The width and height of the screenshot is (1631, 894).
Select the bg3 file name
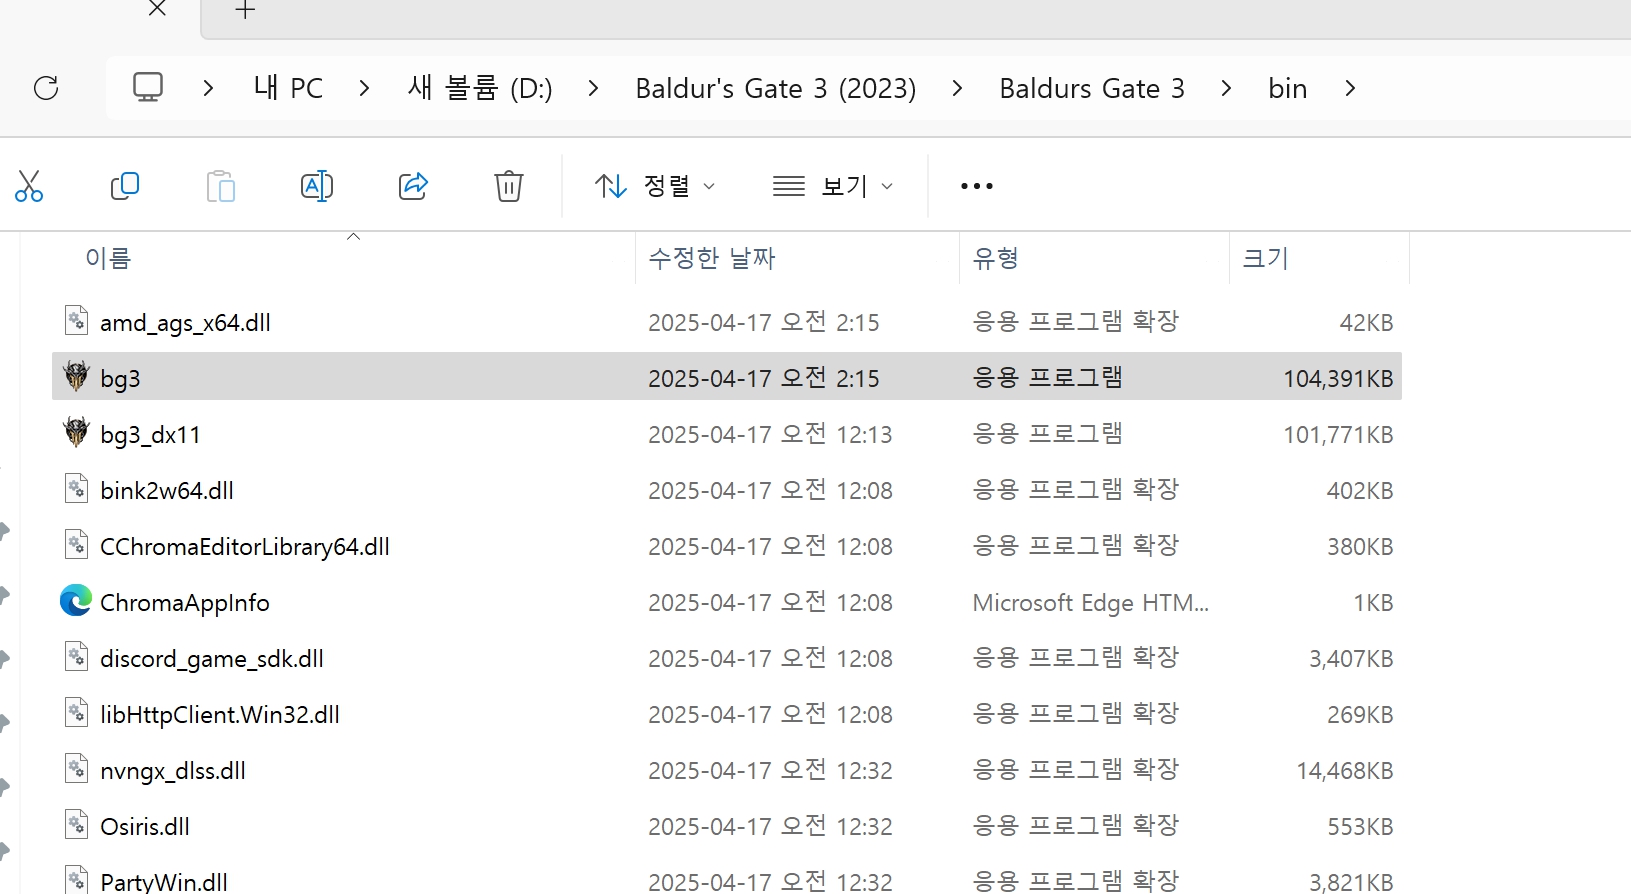point(120,379)
